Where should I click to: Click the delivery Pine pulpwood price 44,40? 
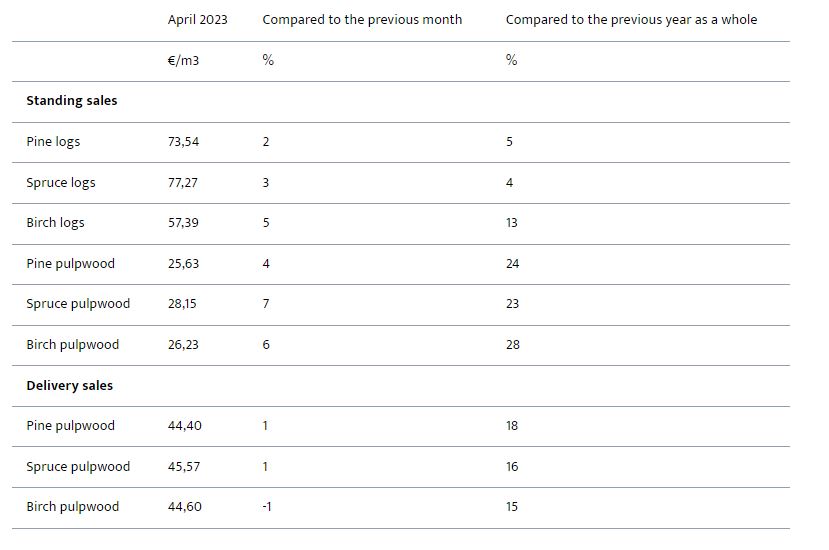point(184,426)
